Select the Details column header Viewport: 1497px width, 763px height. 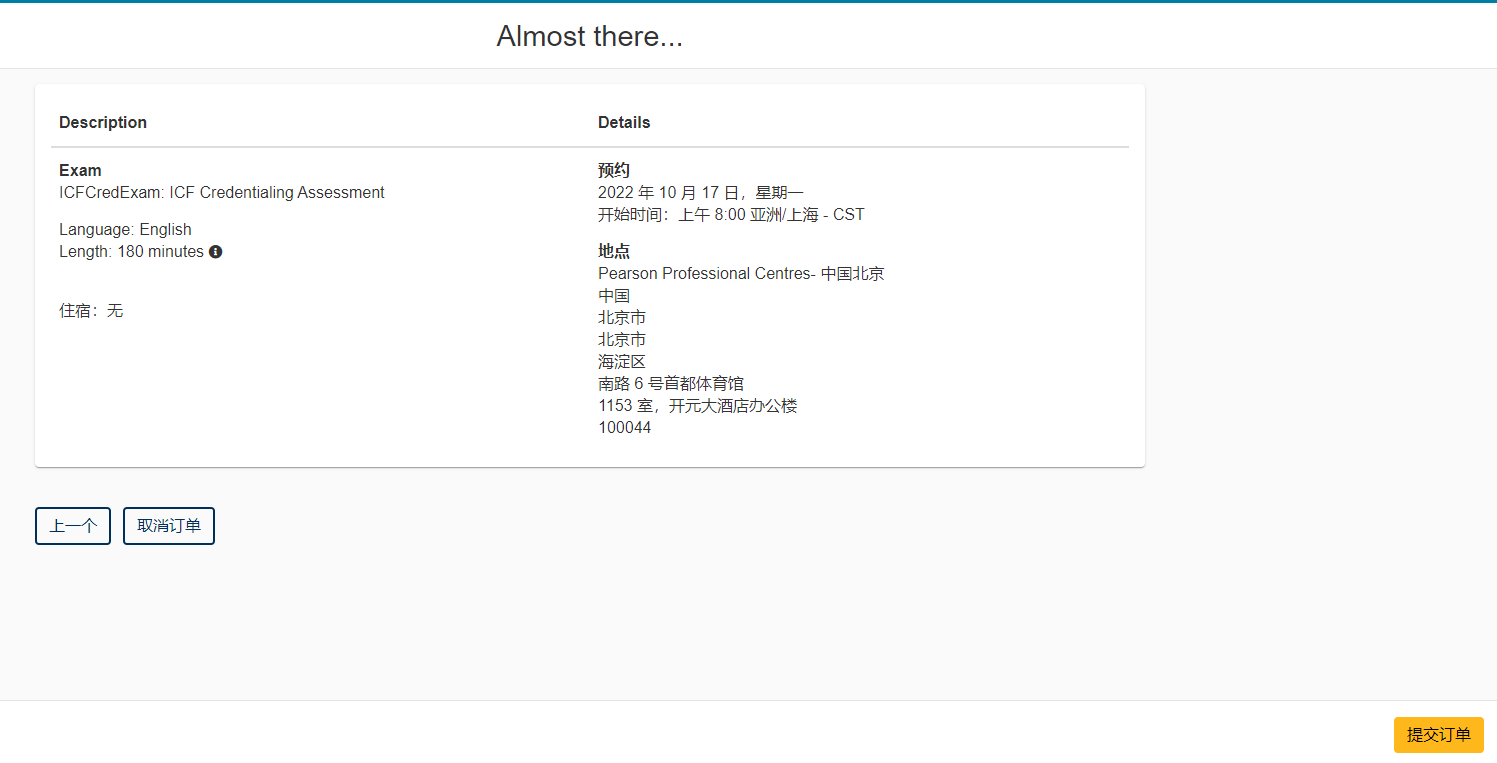(624, 122)
